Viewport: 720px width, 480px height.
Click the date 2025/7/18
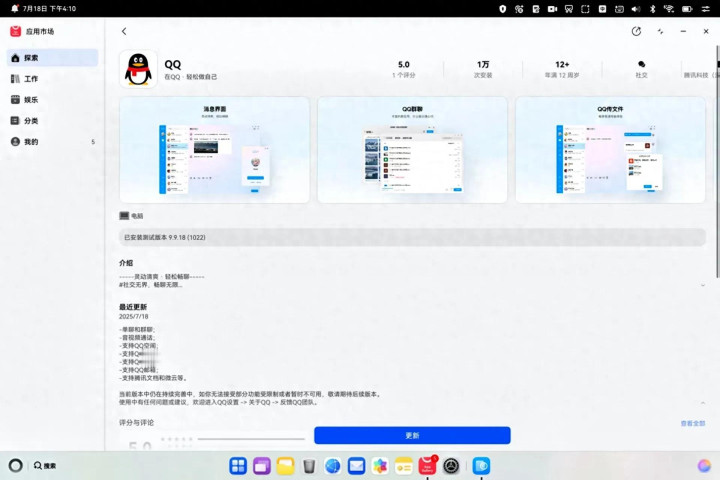(134, 316)
